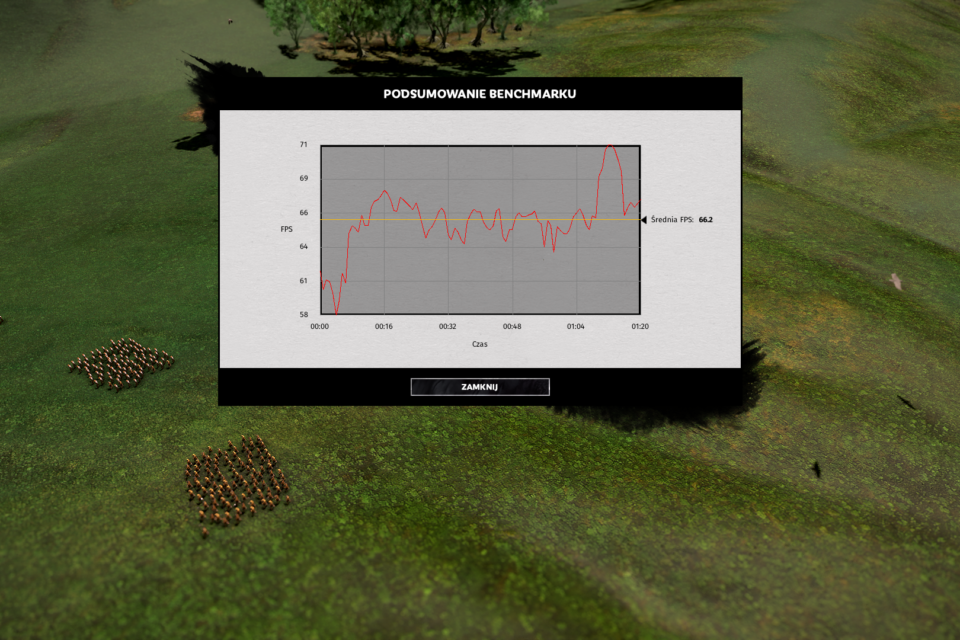Click the 66.2 average FPS value
The height and width of the screenshot is (640, 960).
[x=706, y=220]
